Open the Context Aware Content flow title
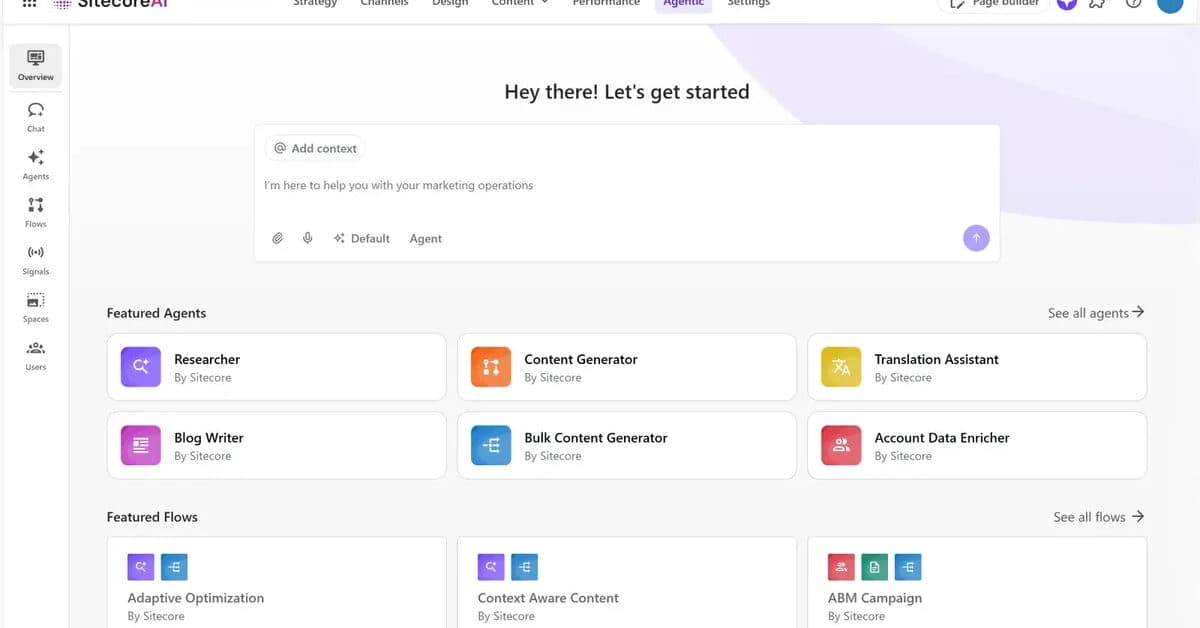The width and height of the screenshot is (1200, 628). coord(548,598)
